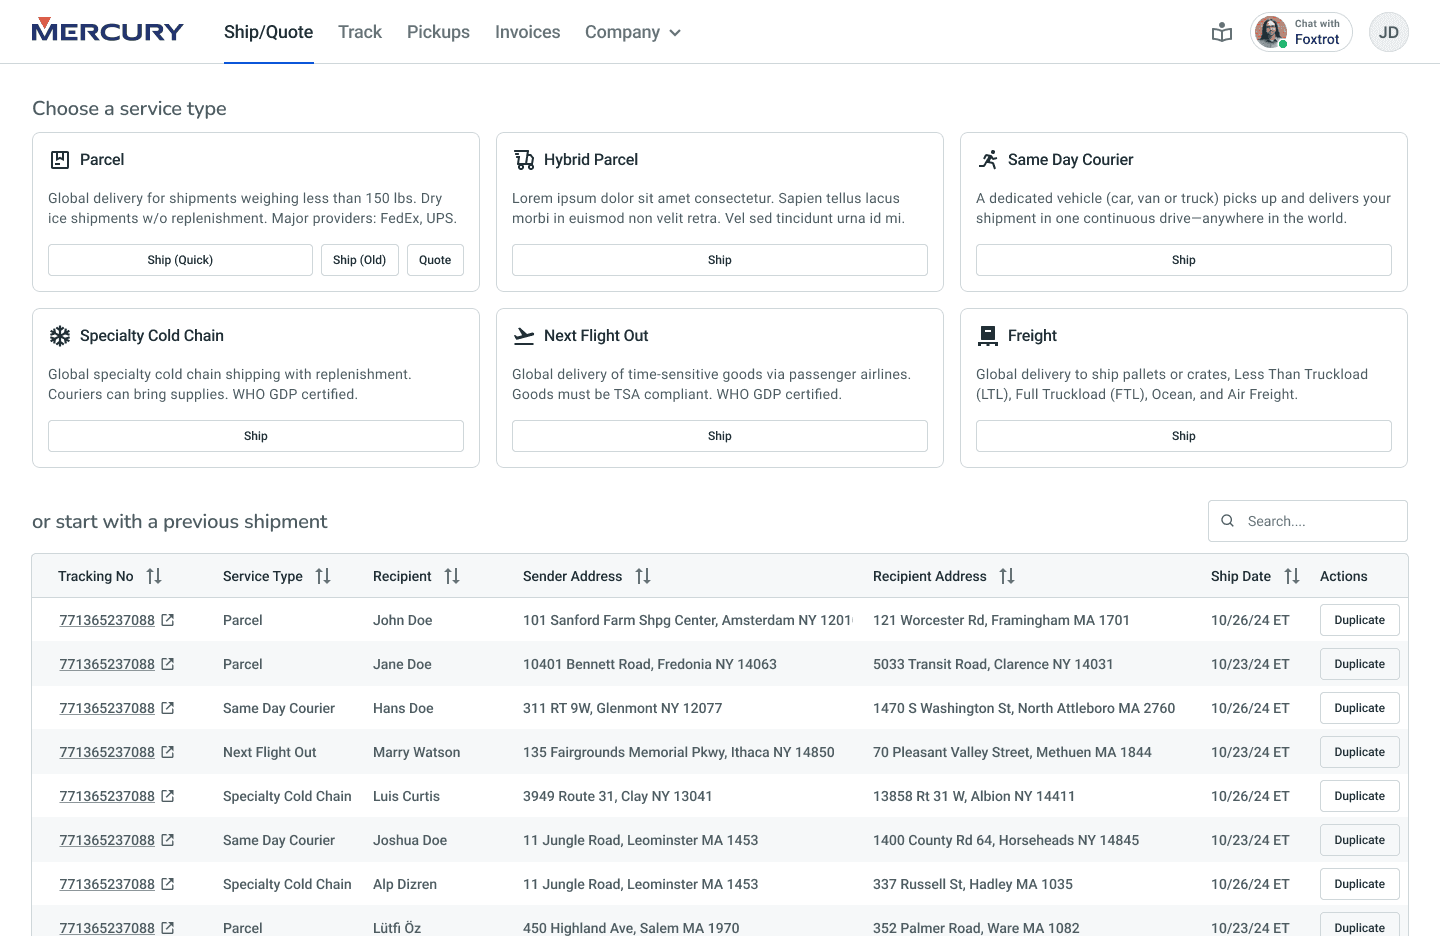Image resolution: width=1440 pixels, height=936 pixels.
Task: Click address '121 Worcester Rd, Framingham MA 1701'
Action: click(x=1001, y=620)
